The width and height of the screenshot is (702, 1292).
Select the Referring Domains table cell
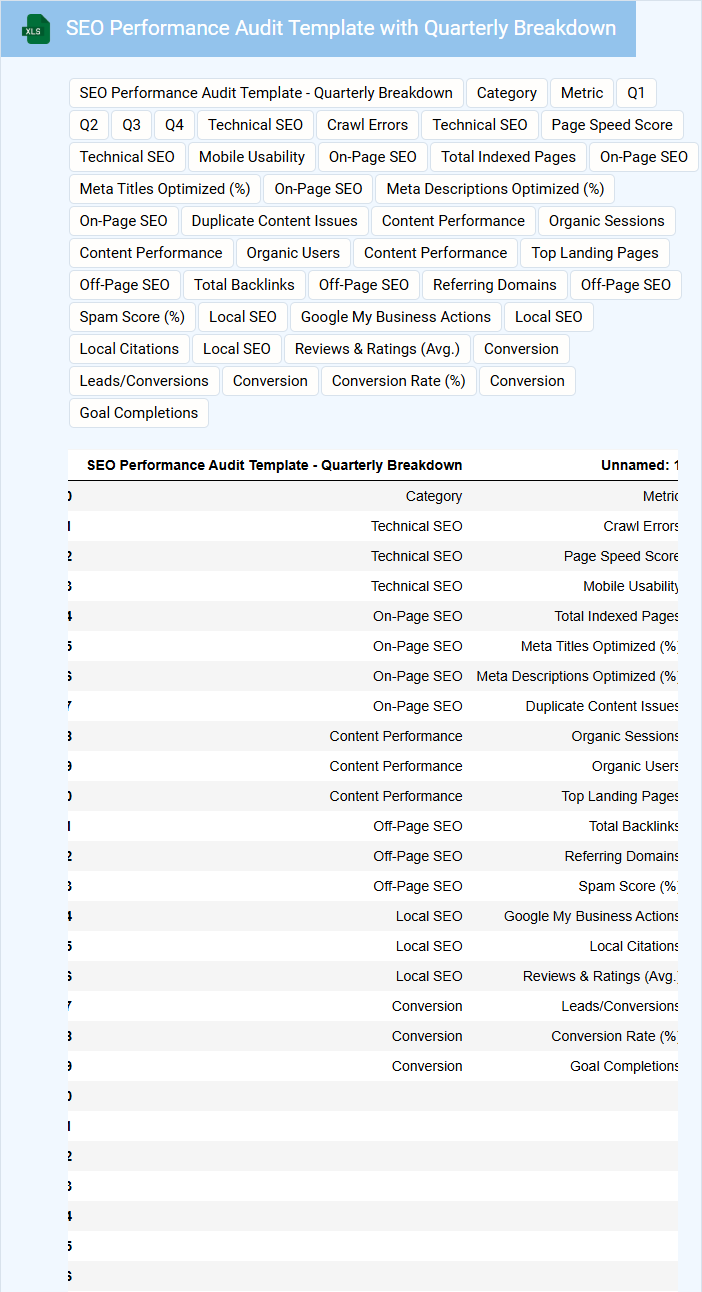[621, 856]
